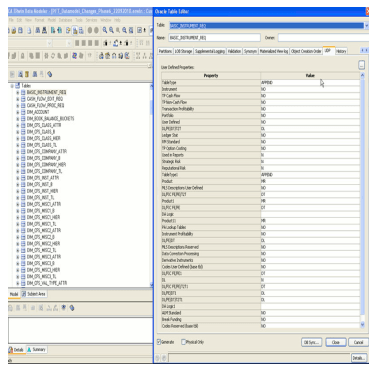Click the table icon beside DIM_CFS_VAL_TYPE_ATTR
Screen dimensions: 380x369
(23, 283)
